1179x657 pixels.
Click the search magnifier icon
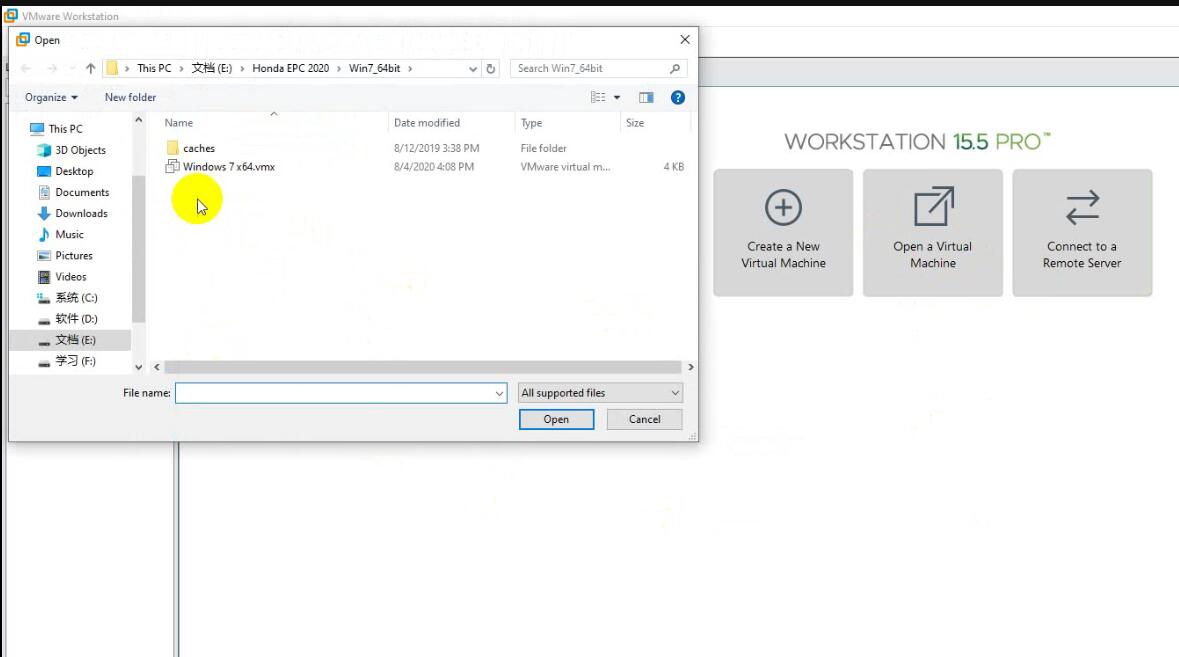pos(674,68)
